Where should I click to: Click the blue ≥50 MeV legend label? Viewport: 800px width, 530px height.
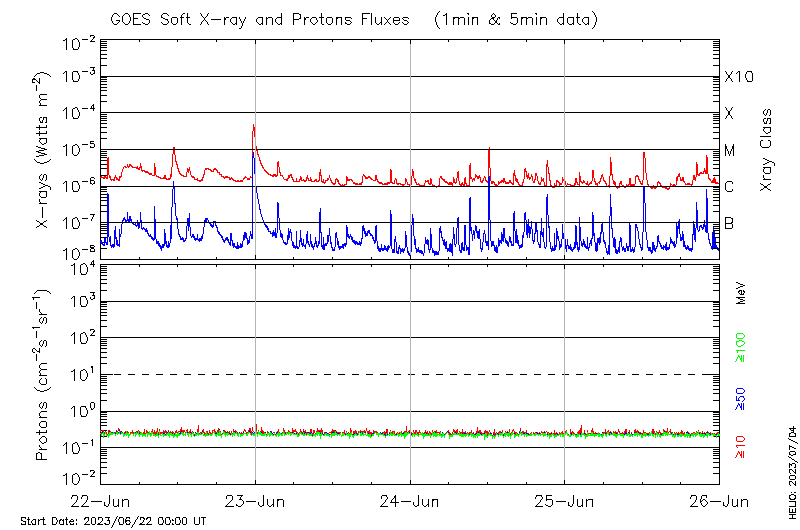(741, 397)
